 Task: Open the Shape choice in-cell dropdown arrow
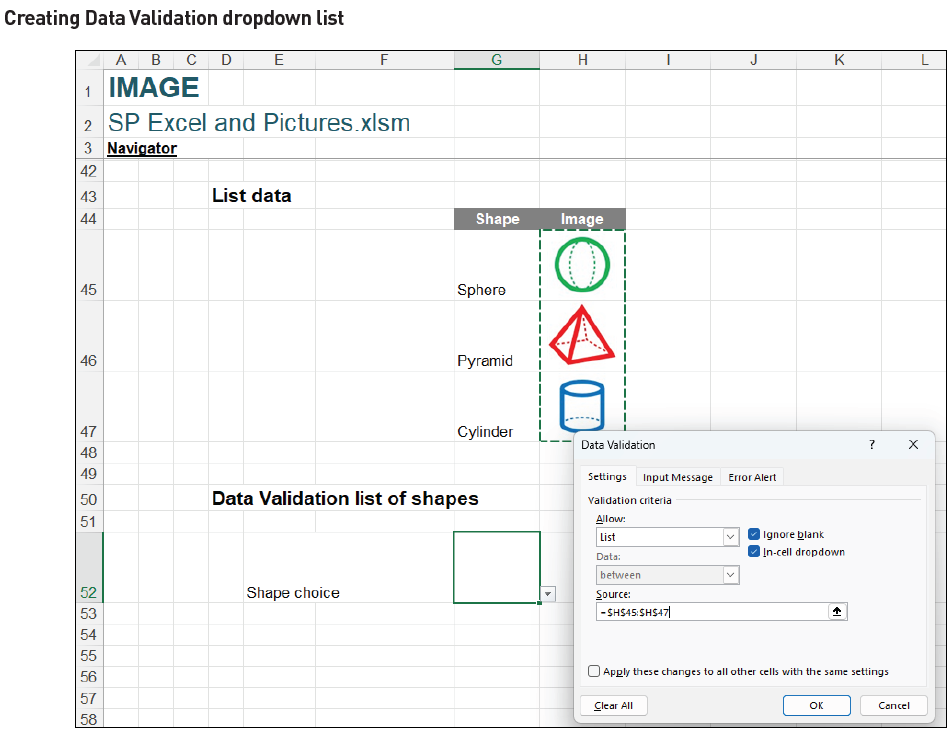[547, 594]
